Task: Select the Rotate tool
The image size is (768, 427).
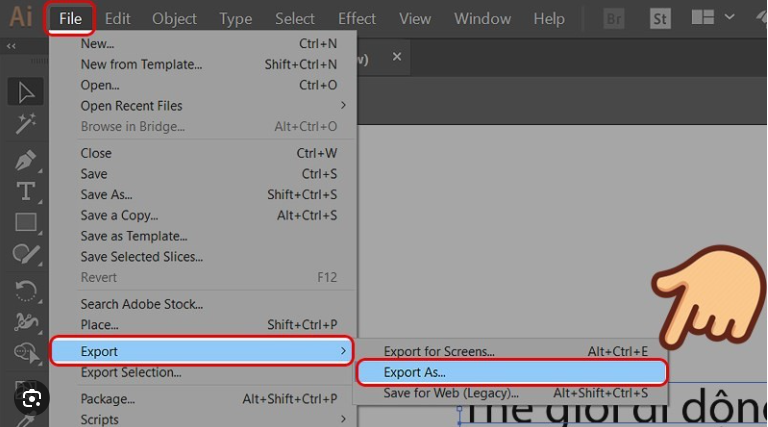Action: (26, 289)
